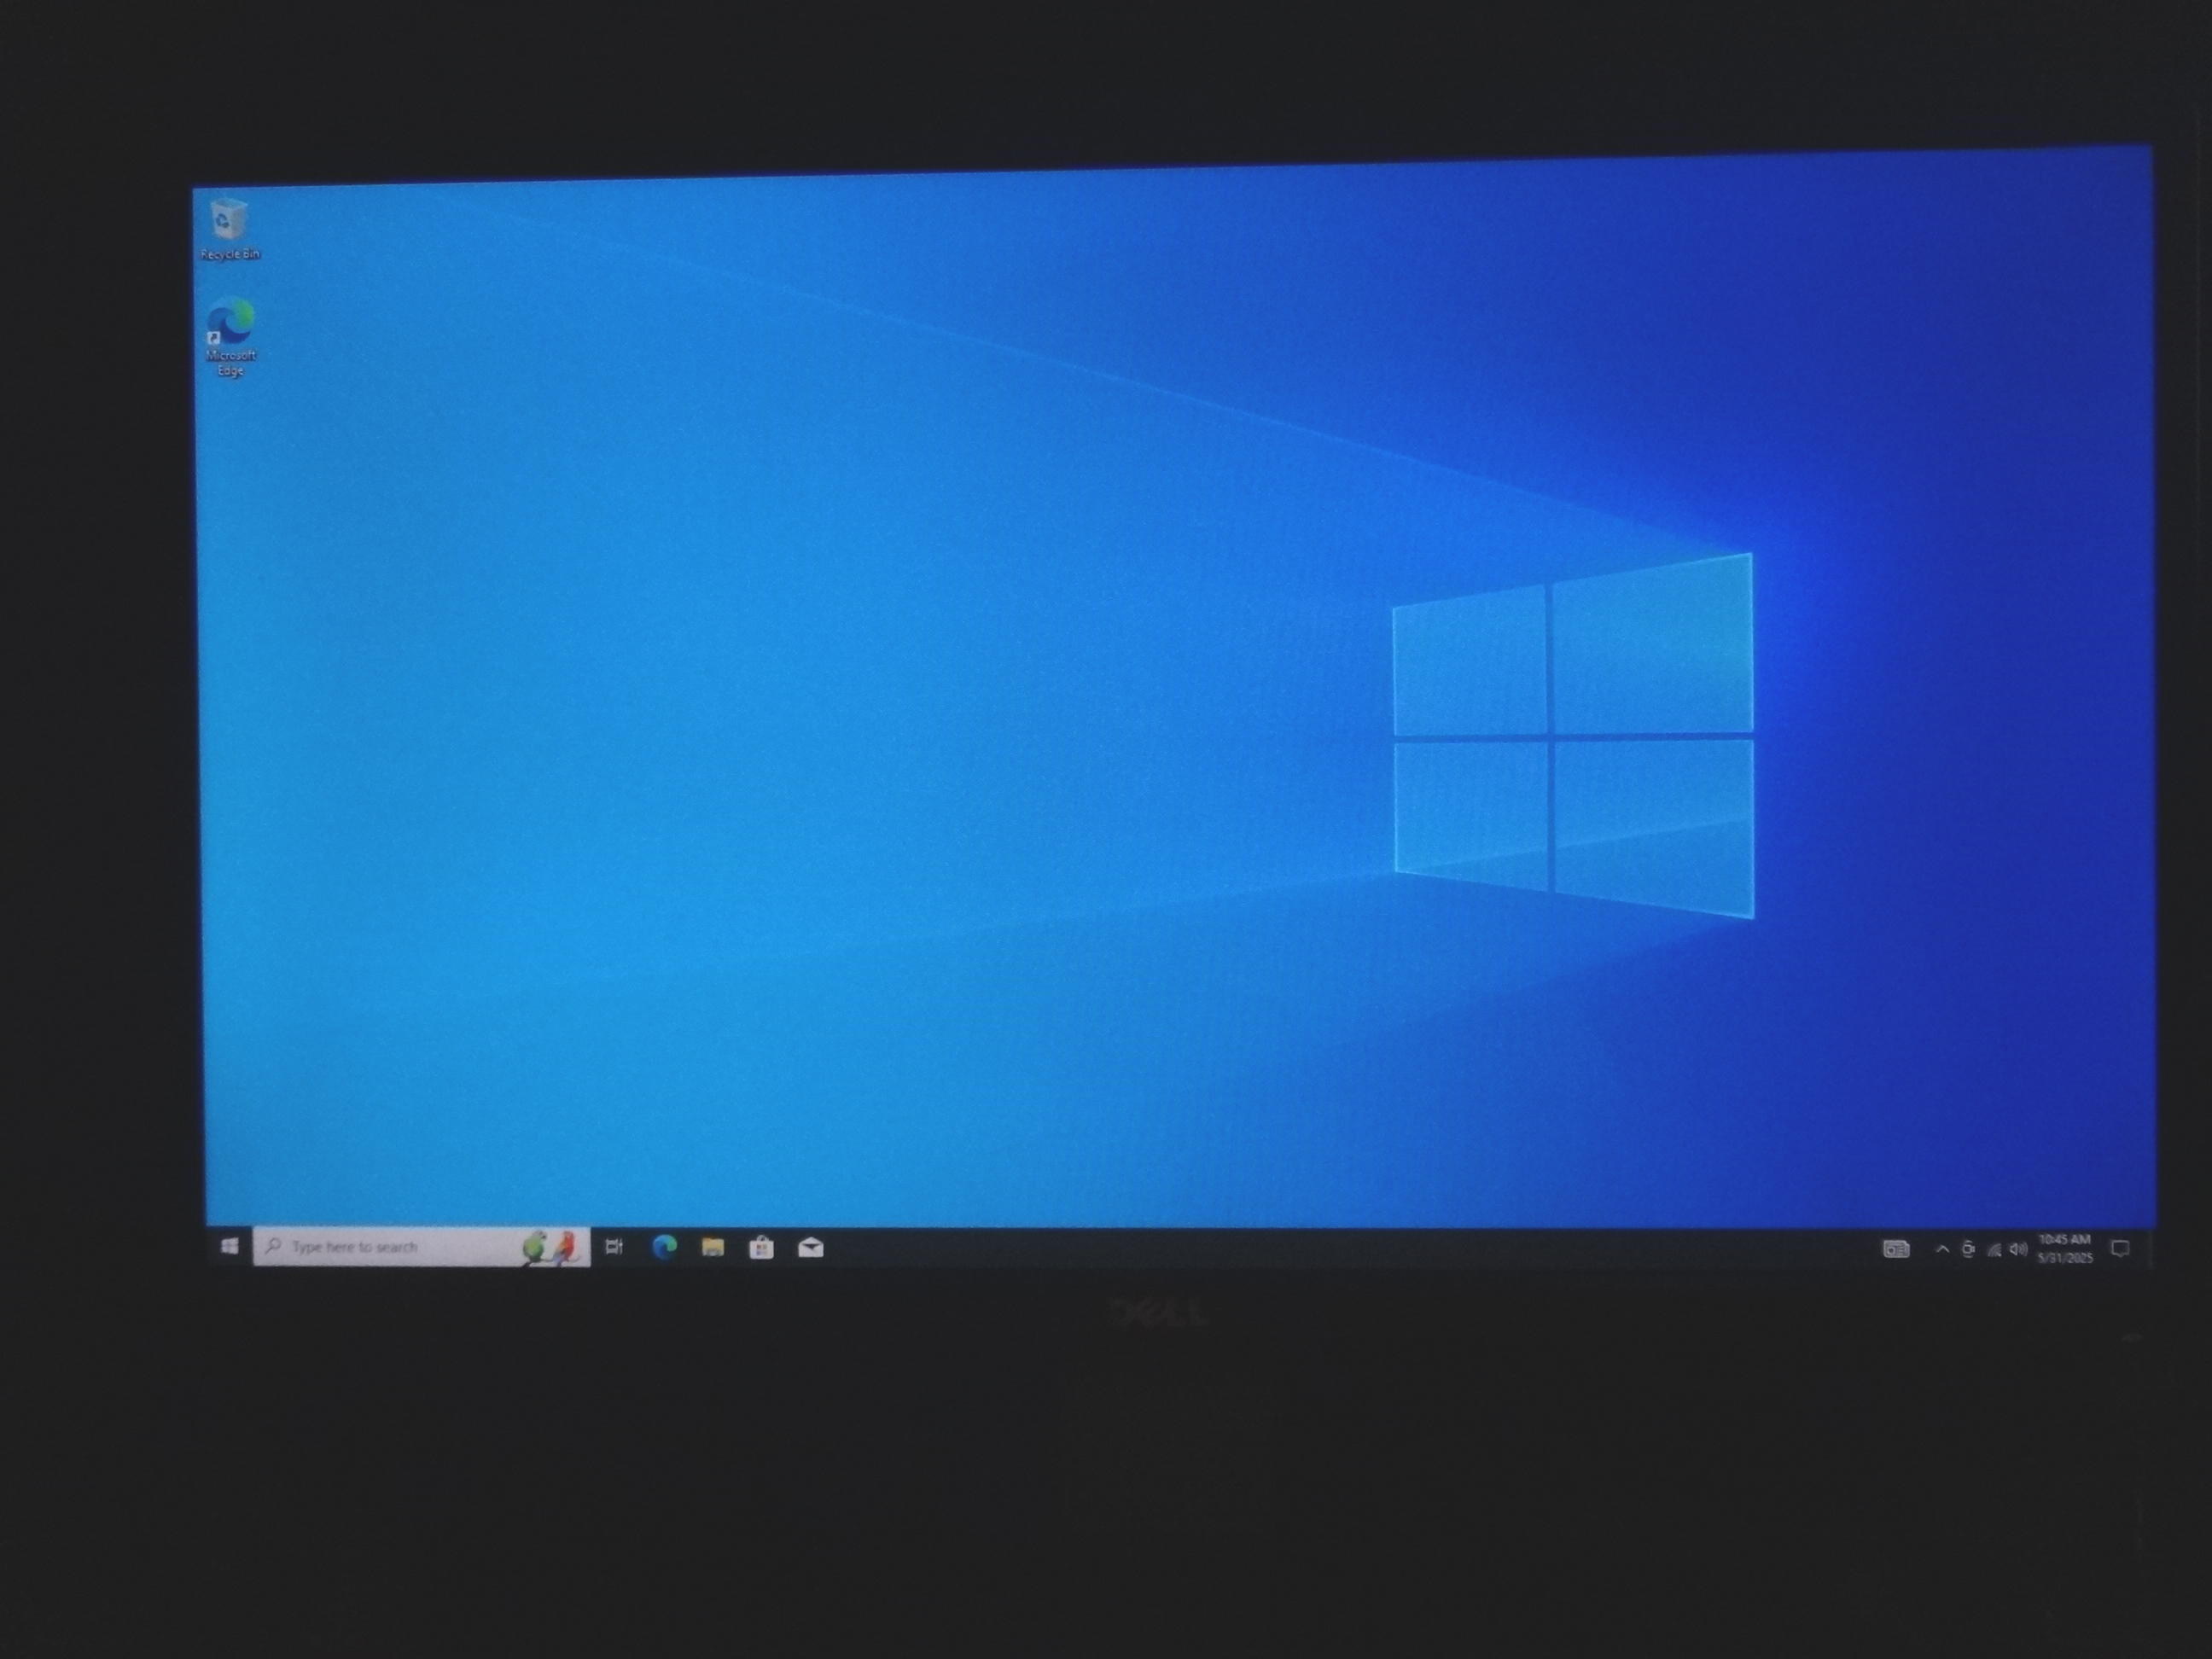This screenshot has width=2212, height=1659.
Task: Open the volume speaker control
Action: [x=2018, y=1249]
